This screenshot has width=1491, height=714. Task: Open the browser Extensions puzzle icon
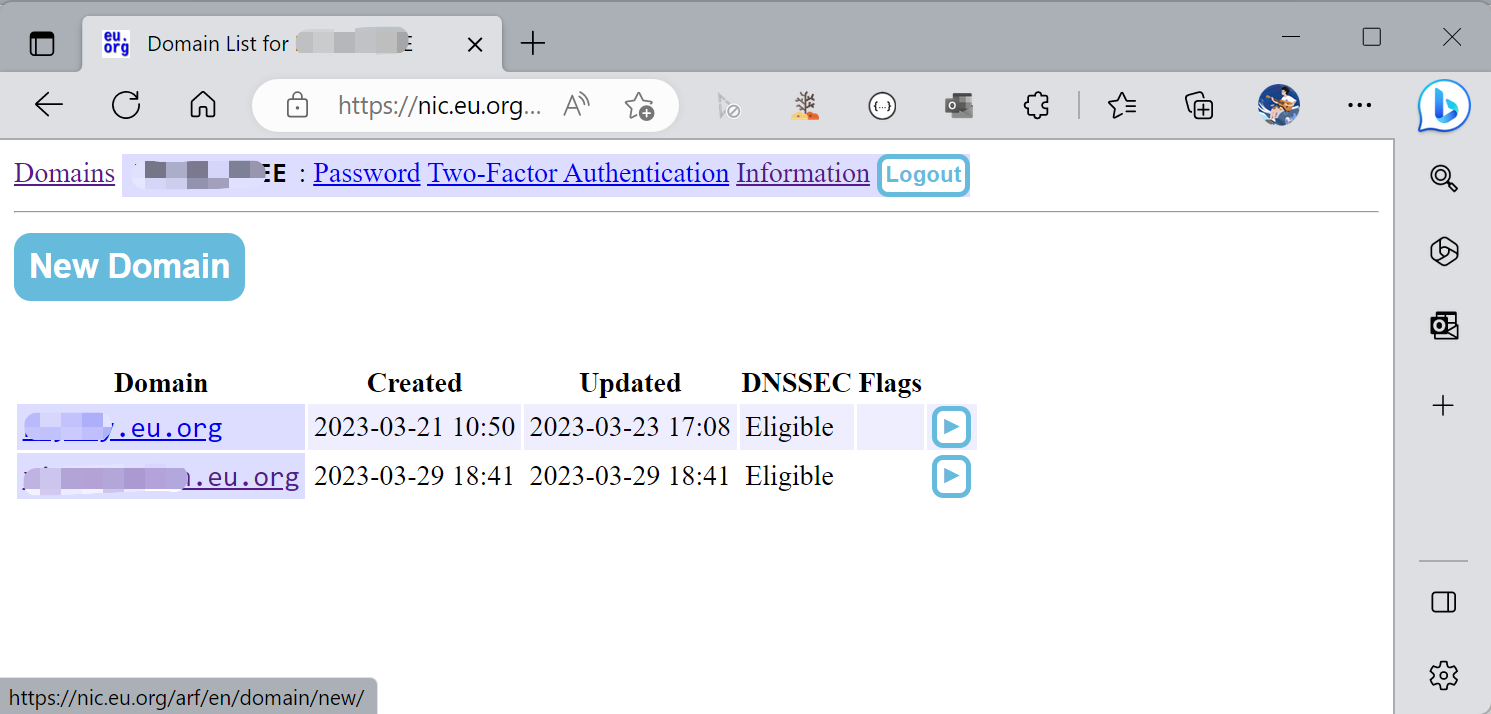[1036, 105]
